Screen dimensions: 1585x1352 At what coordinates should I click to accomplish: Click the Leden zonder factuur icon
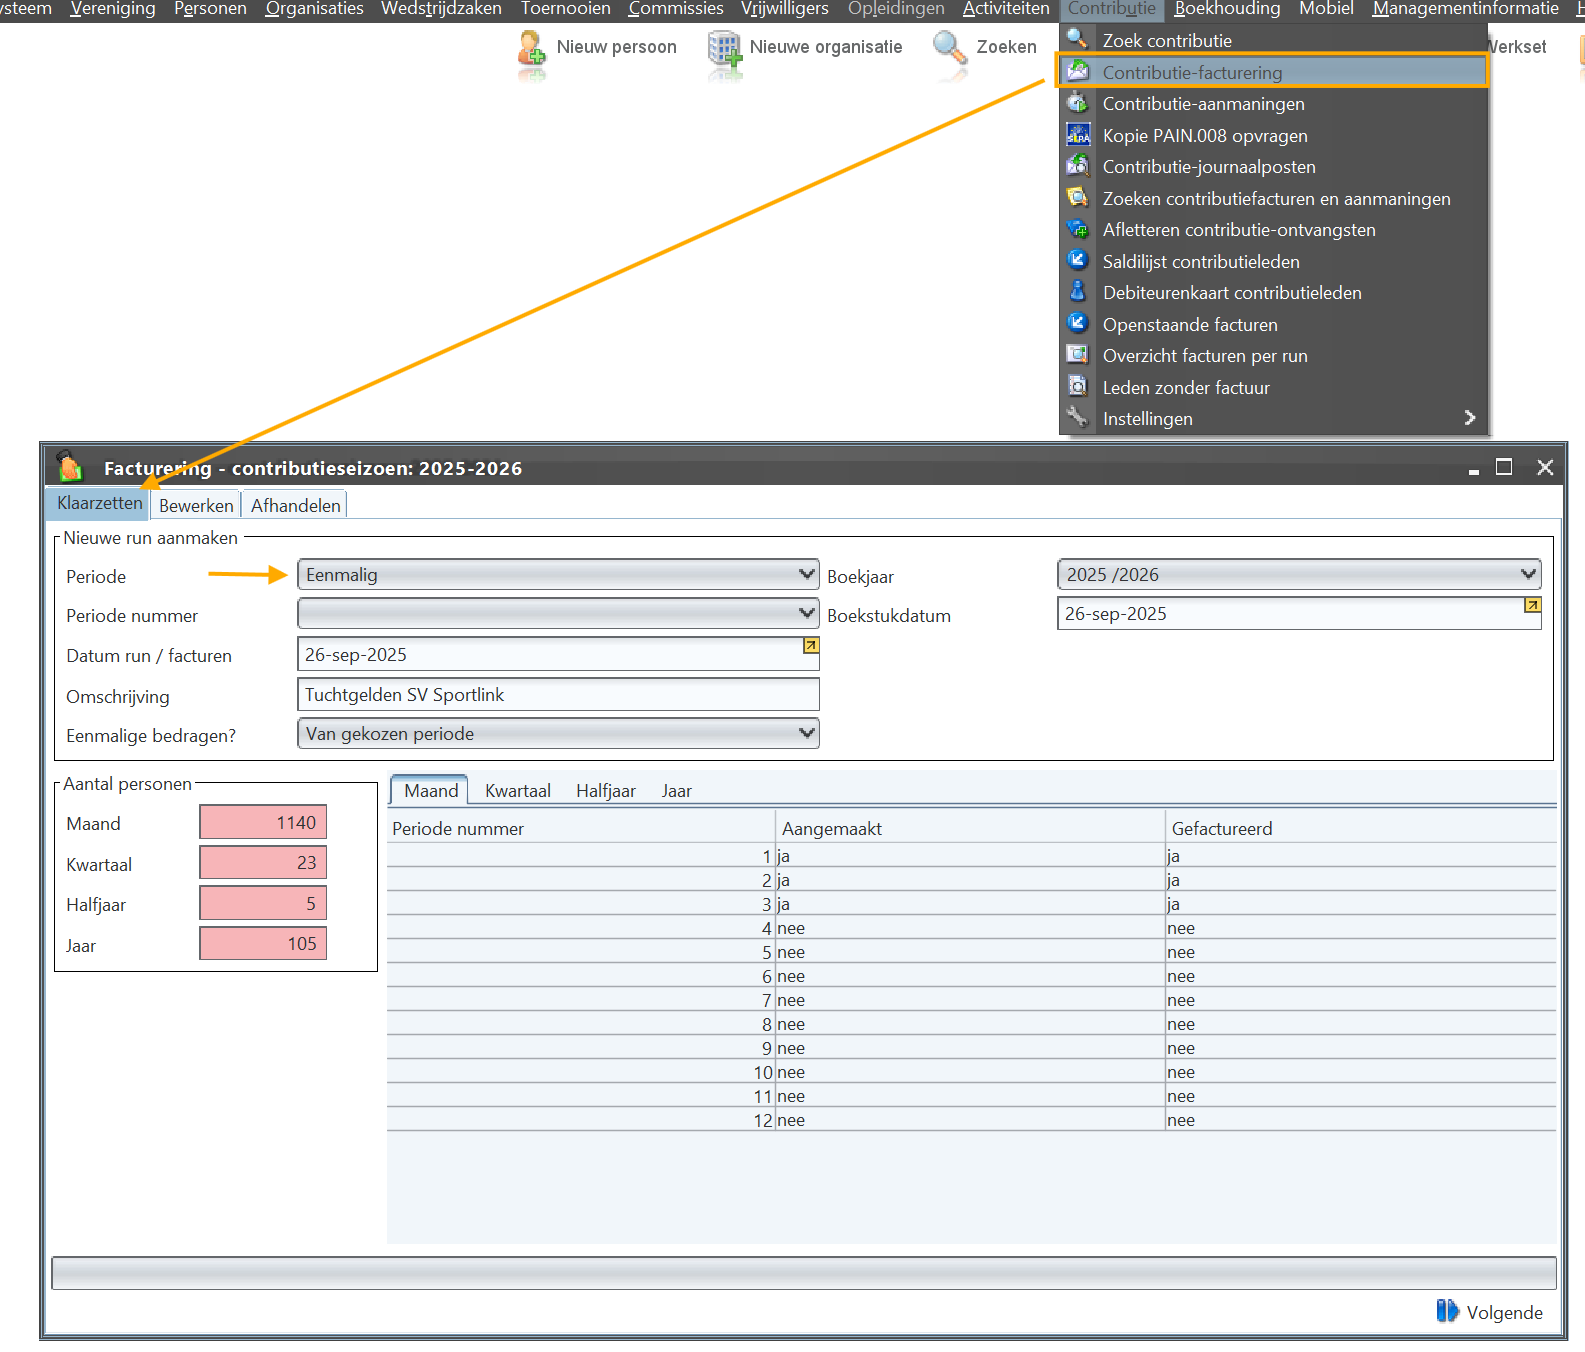pyautogui.click(x=1077, y=387)
